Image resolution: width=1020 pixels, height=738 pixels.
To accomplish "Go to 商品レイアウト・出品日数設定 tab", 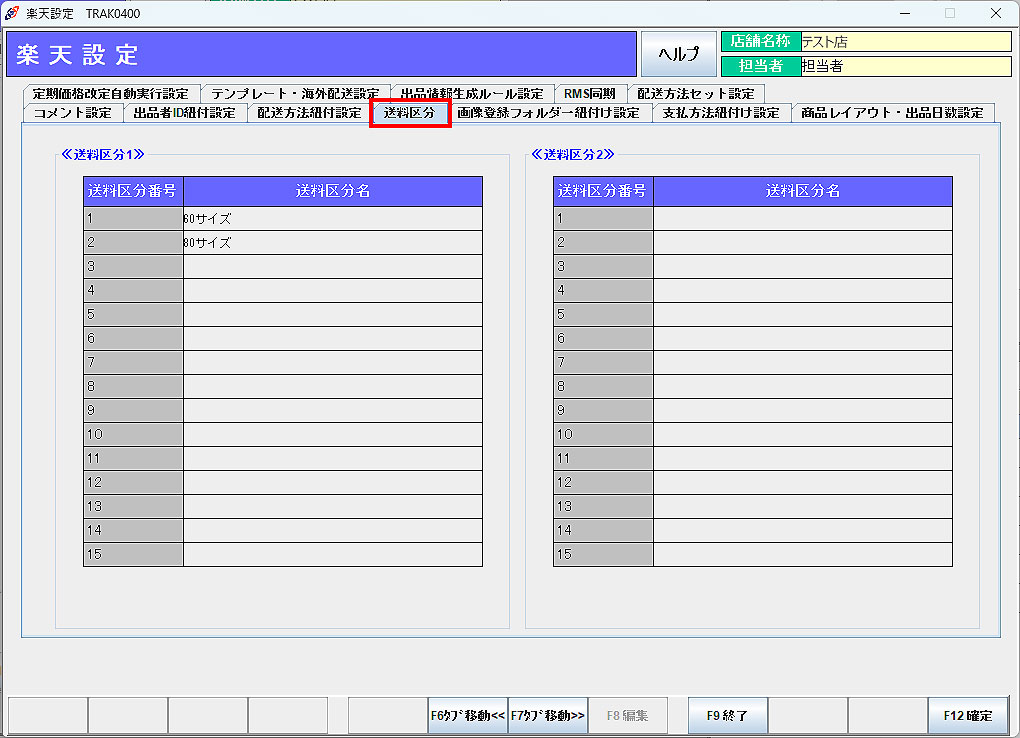I will (892, 112).
